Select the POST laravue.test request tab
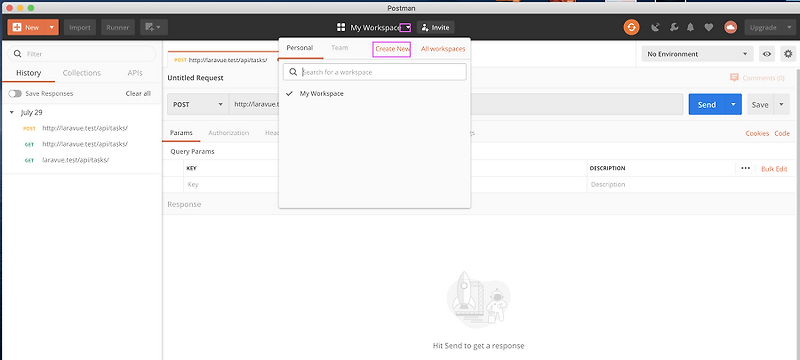 221,60
